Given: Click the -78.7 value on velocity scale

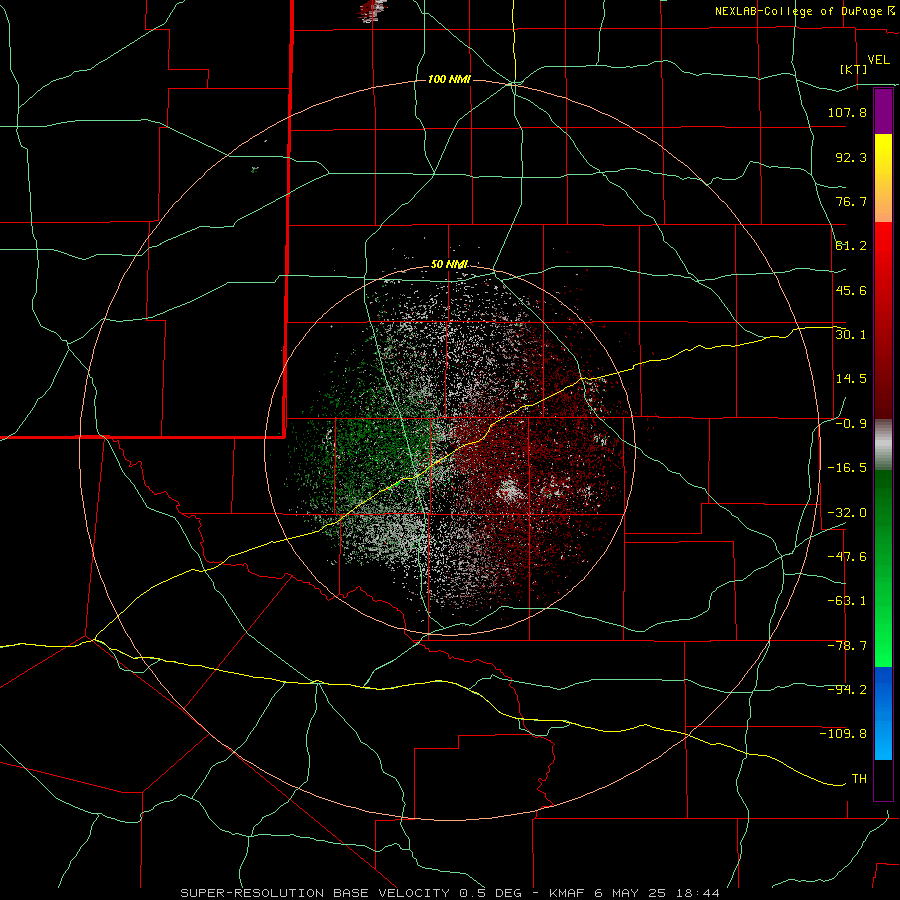Looking at the screenshot, I should tap(847, 646).
